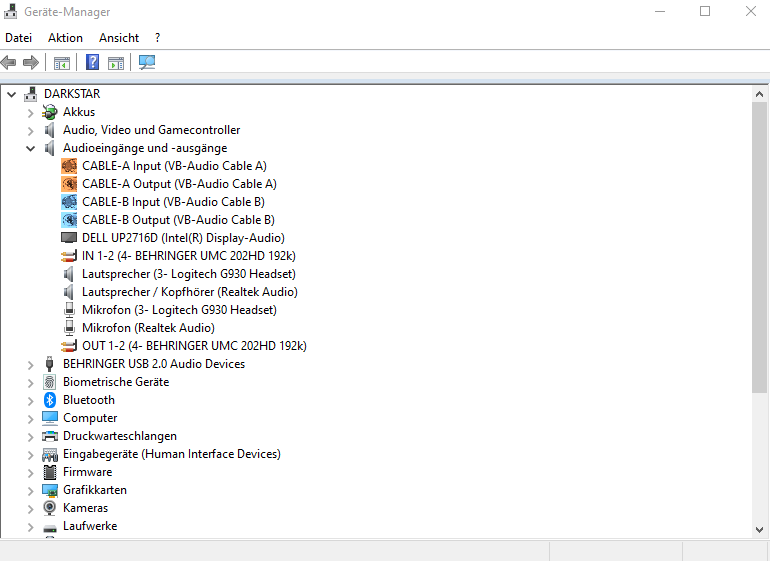Open the show/hide console tree toolbar icon
This screenshot has height=561, width=770.
click(x=62, y=63)
